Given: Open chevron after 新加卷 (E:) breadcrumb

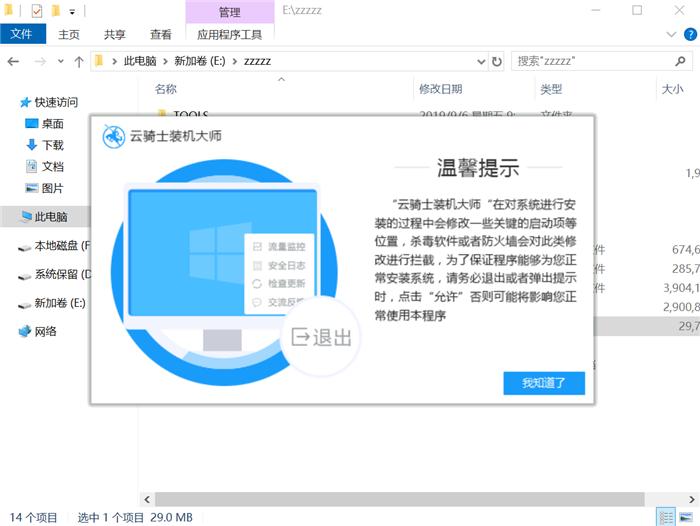Looking at the screenshot, I should tap(235, 61).
